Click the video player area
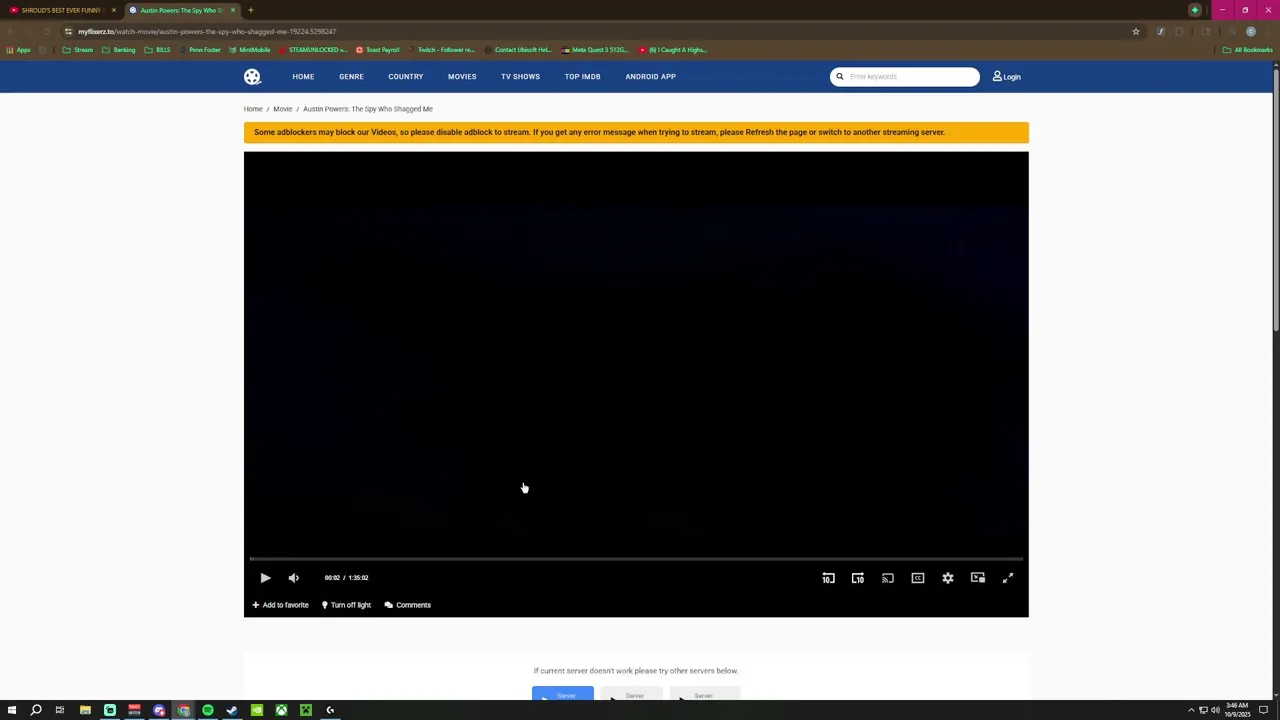The height and width of the screenshot is (720, 1280). 636,355
